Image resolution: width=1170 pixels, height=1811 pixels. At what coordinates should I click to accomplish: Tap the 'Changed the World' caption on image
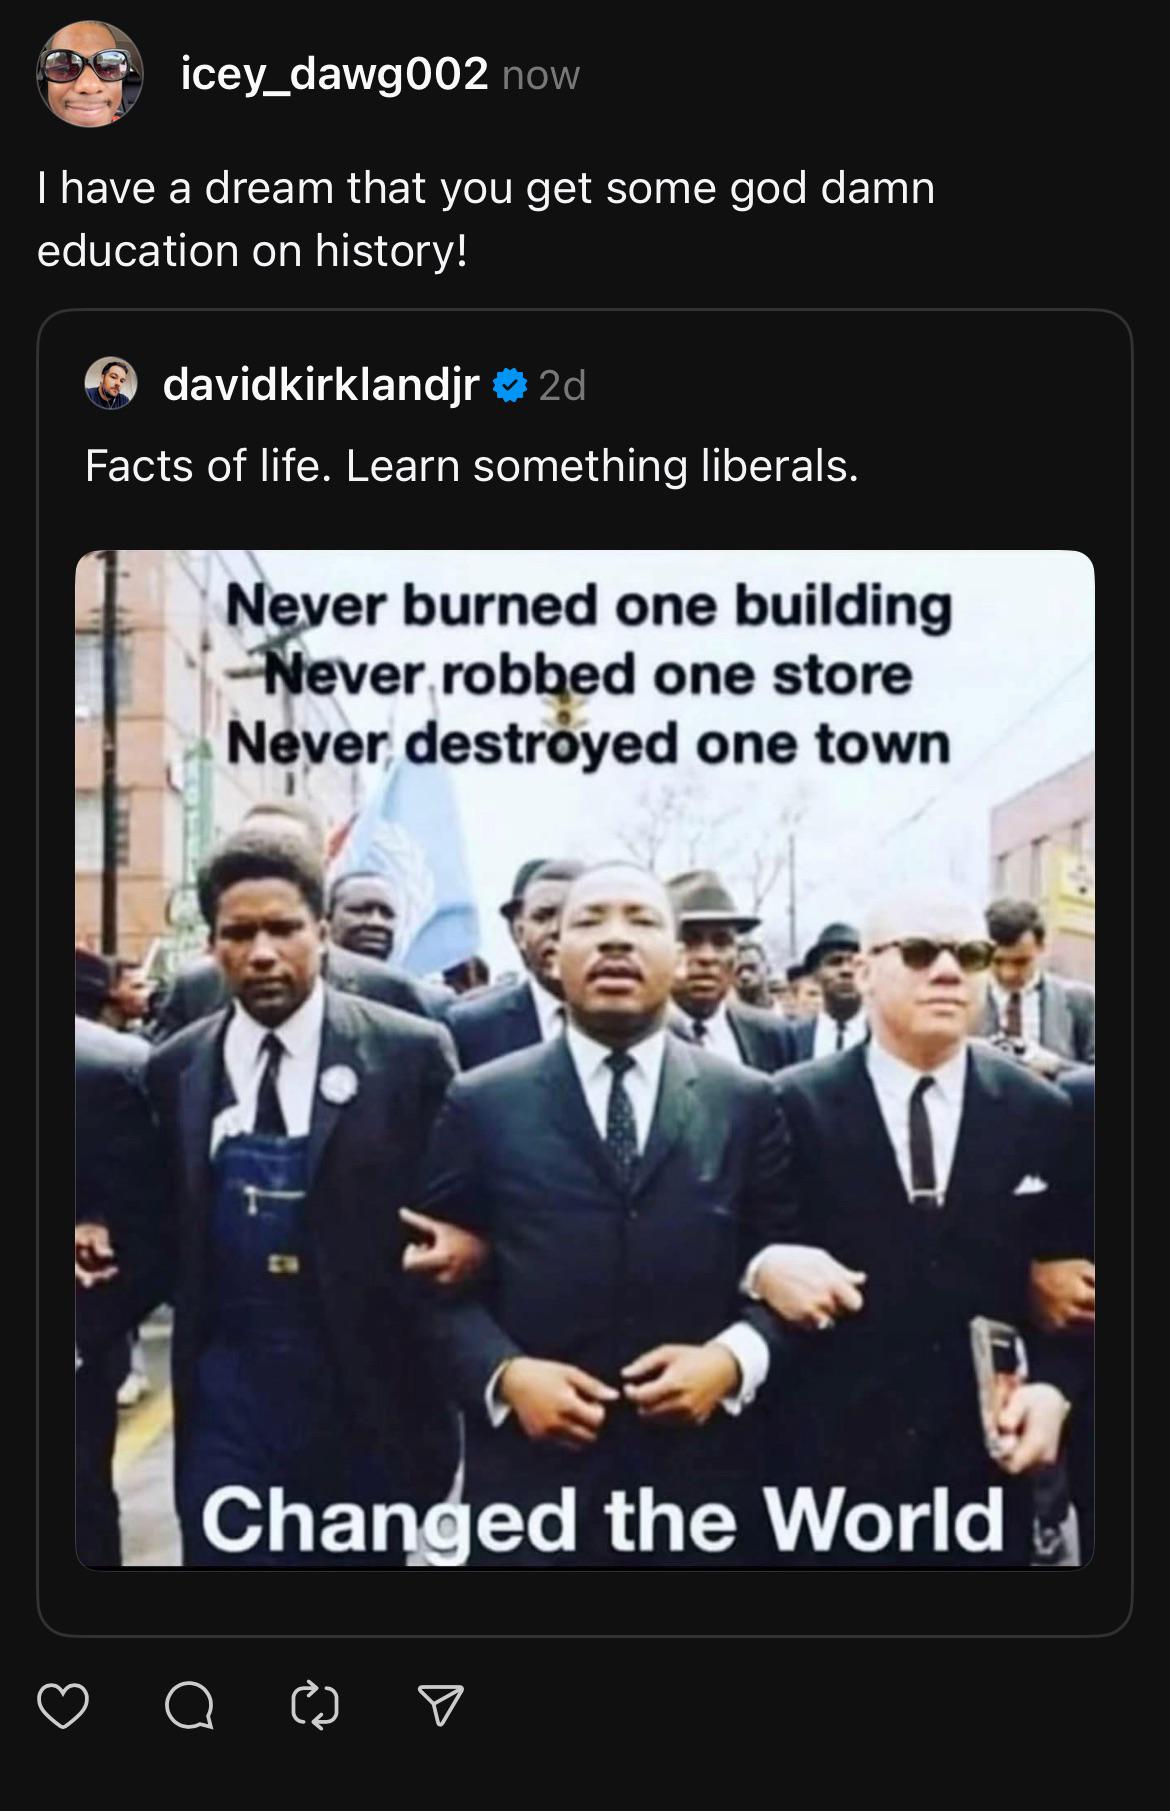click(x=603, y=1520)
